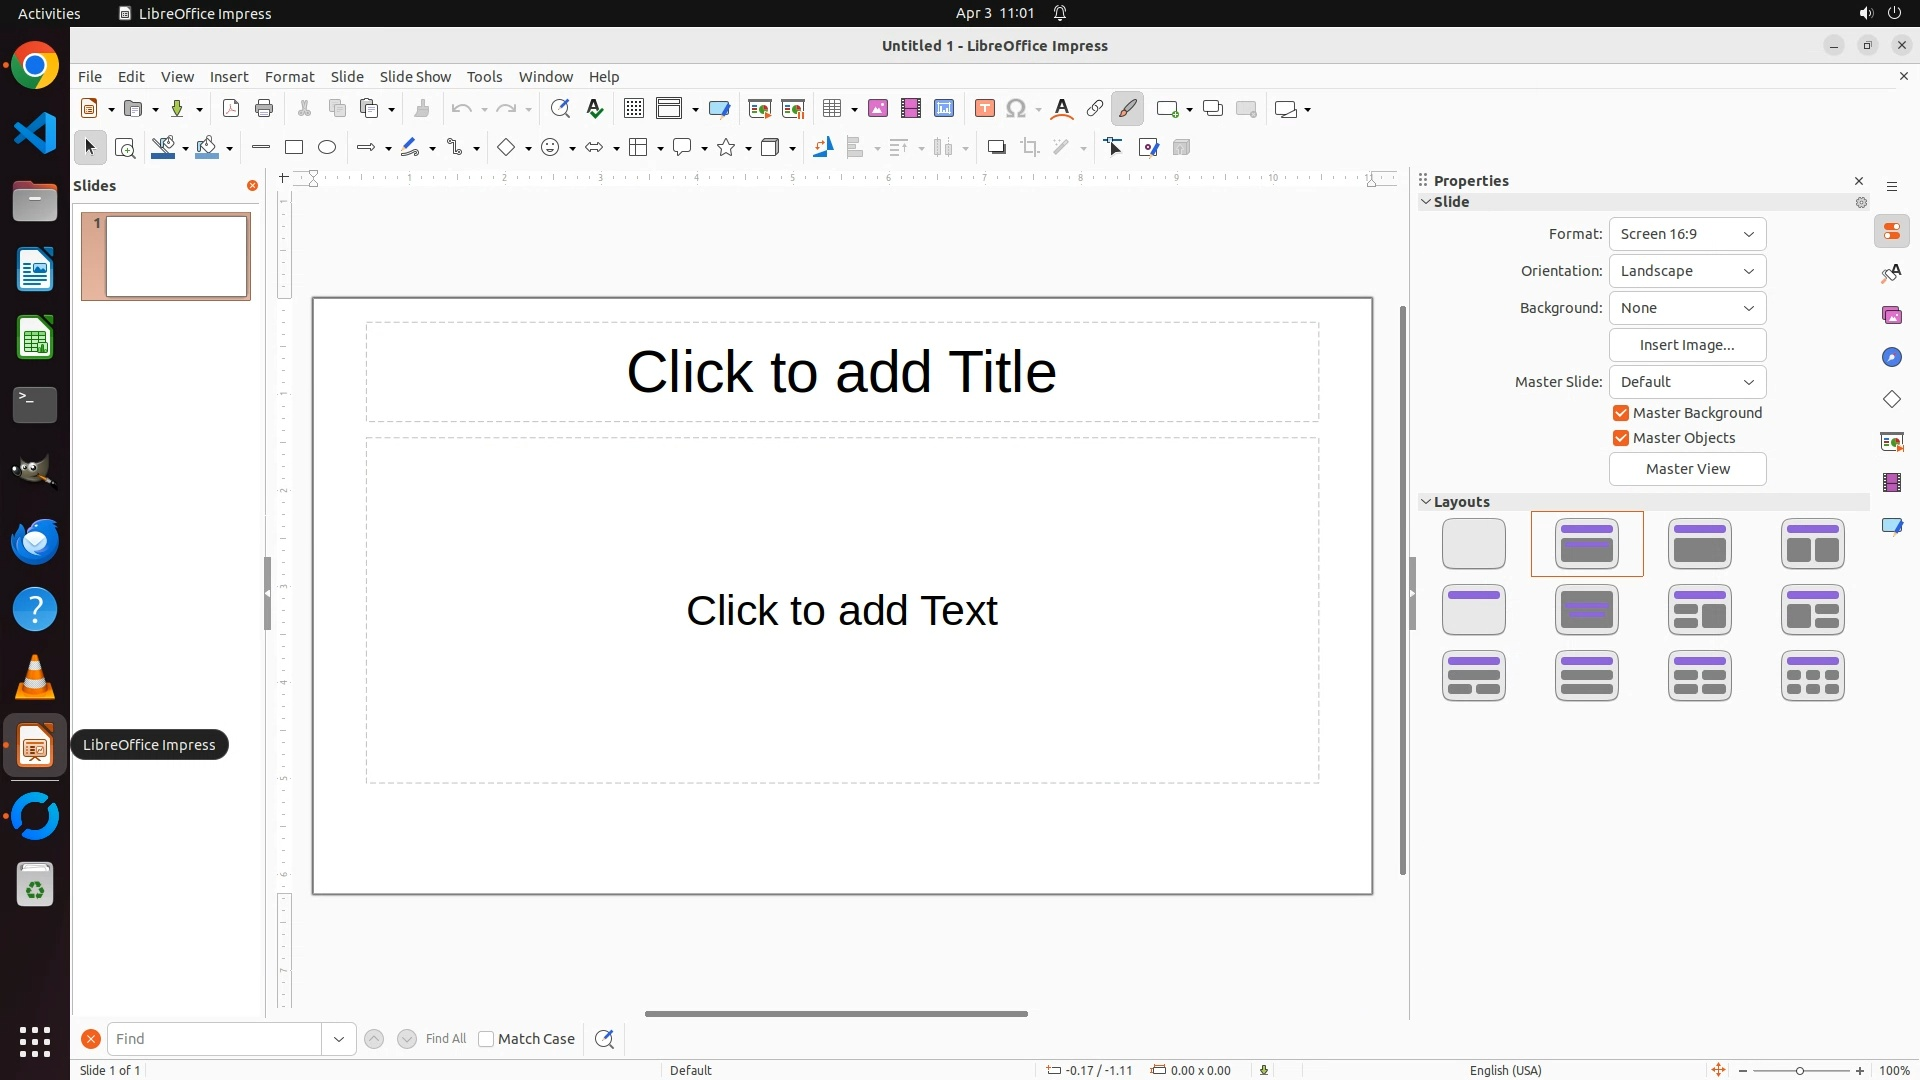Expand the Background dropdown set to None
This screenshot has height=1080, width=1920.
1687,308
